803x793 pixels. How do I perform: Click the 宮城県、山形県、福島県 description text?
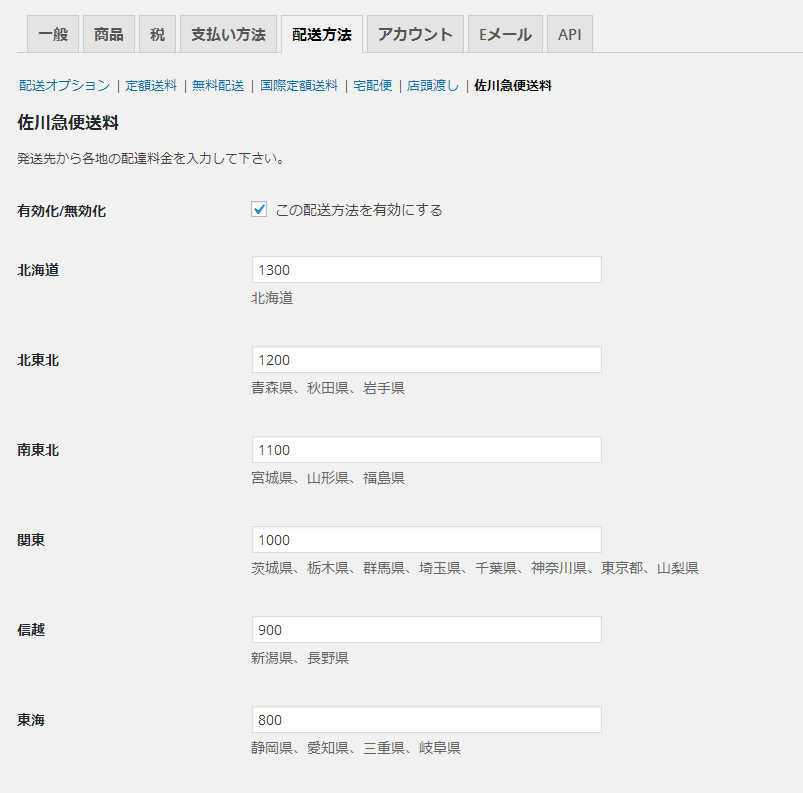pyautogui.click(x=328, y=478)
